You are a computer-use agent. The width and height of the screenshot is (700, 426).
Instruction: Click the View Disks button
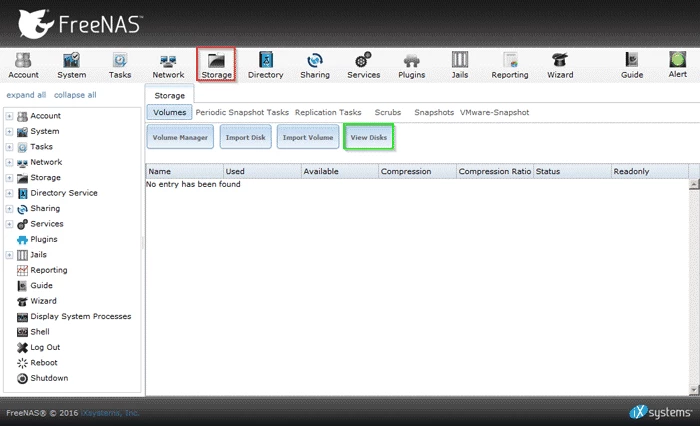pos(369,137)
